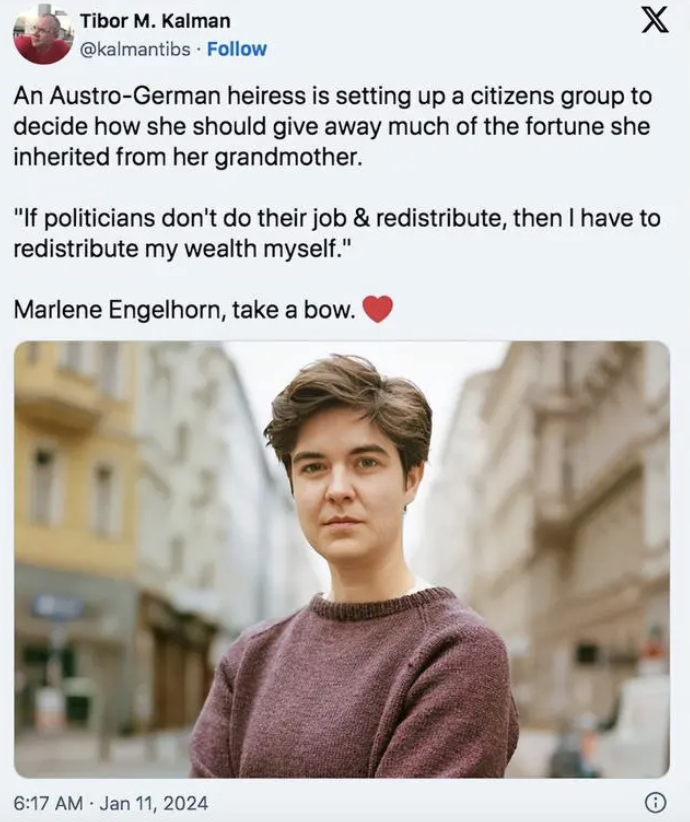
Task: Click the Jan 11, 2024 date
Action: 153,803
